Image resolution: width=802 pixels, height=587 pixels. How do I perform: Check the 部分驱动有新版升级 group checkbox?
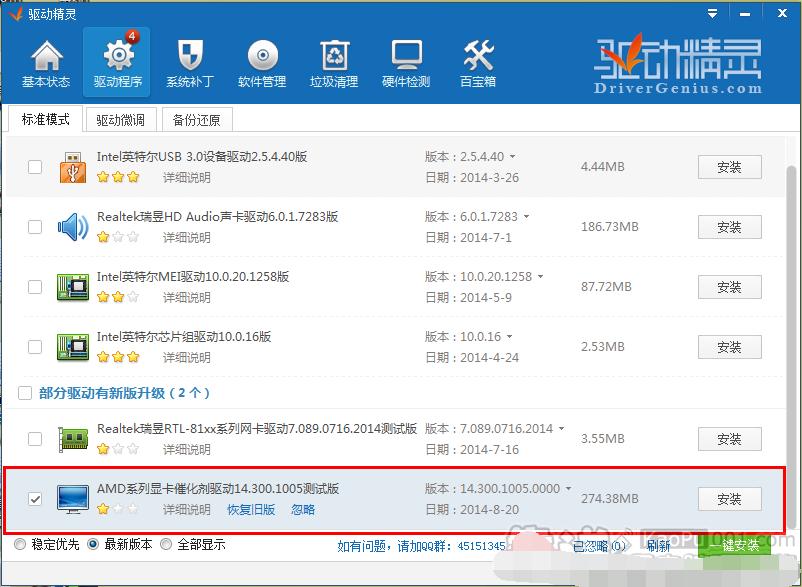pyautogui.click(x=25, y=393)
